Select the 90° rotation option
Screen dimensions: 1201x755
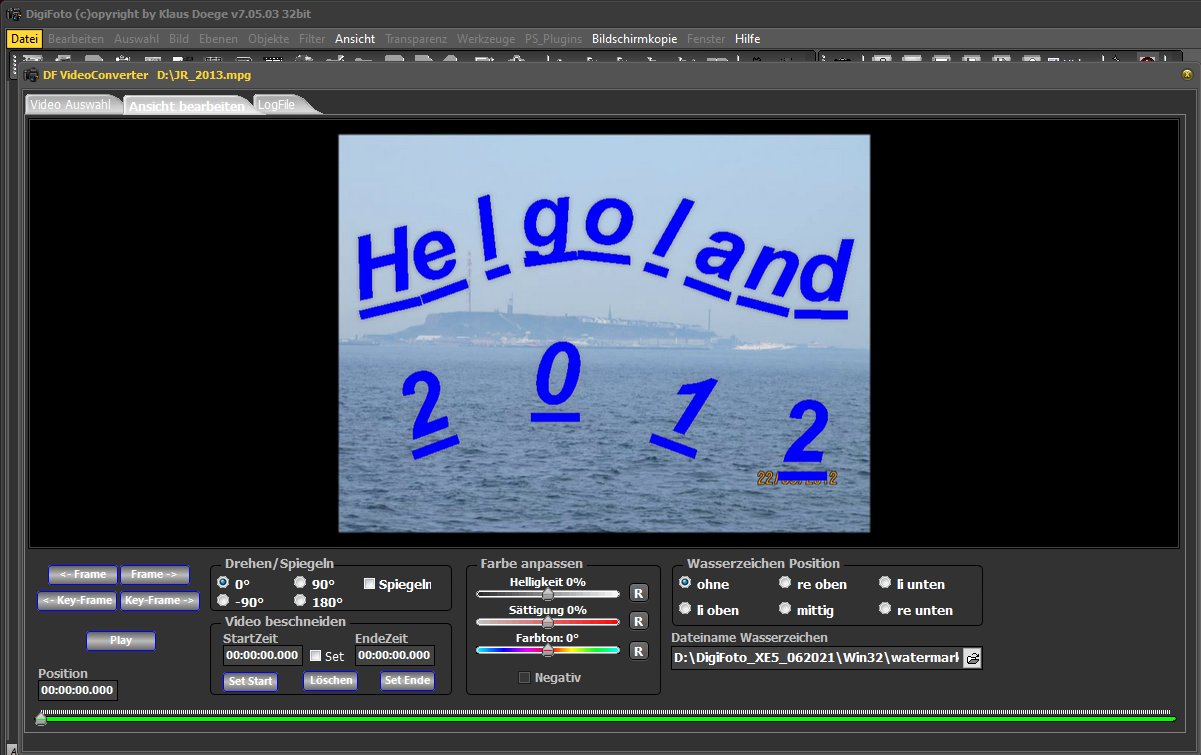(300, 583)
